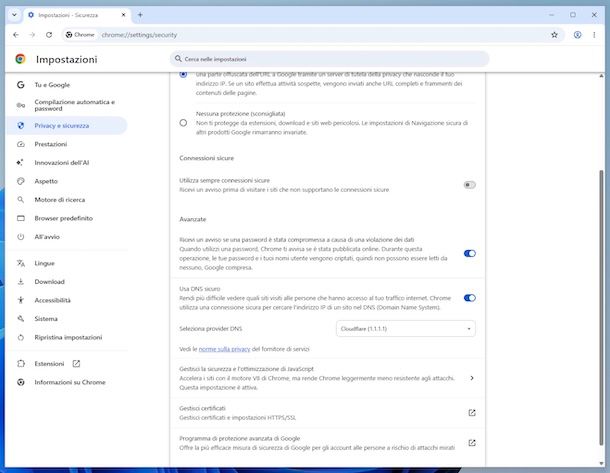Go to Motore di ricerca settings
Screen dimensions: 610x473
(x=60, y=200)
